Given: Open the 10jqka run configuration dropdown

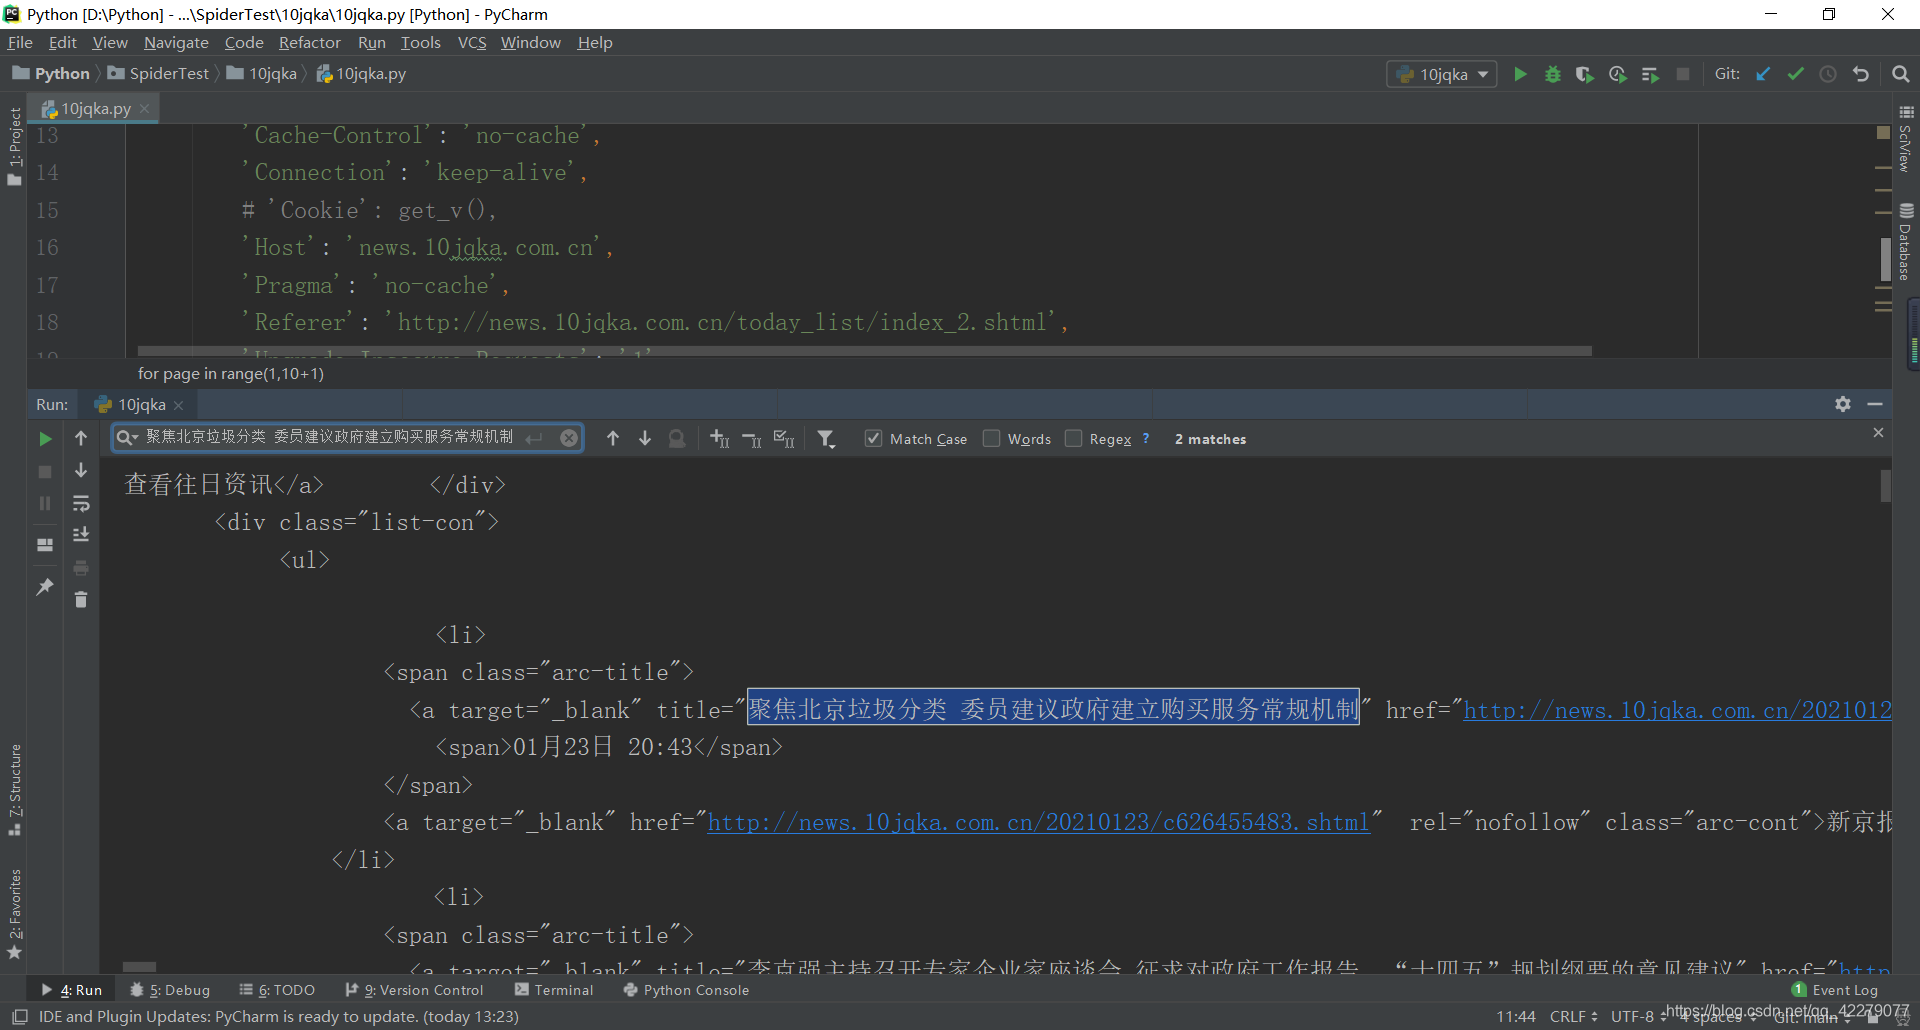Looking at the screenshot, I should (x=1441, y=74).
